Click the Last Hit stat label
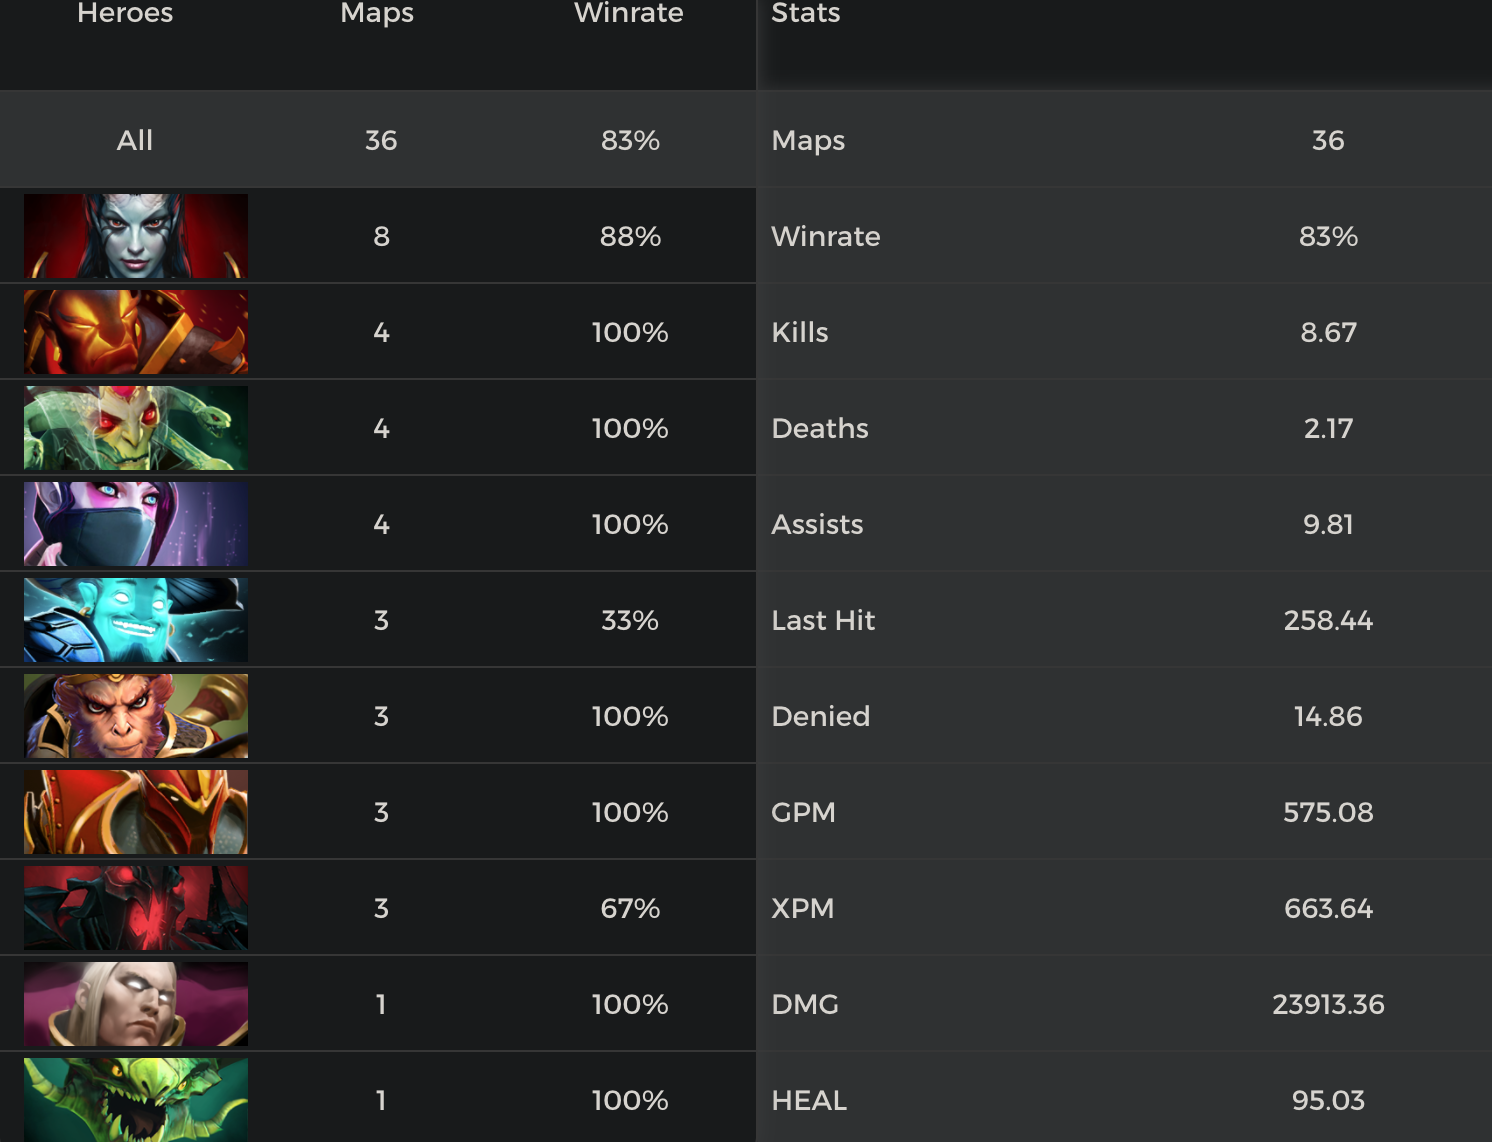The image size is (1492, 1142). tap(823, 620)
